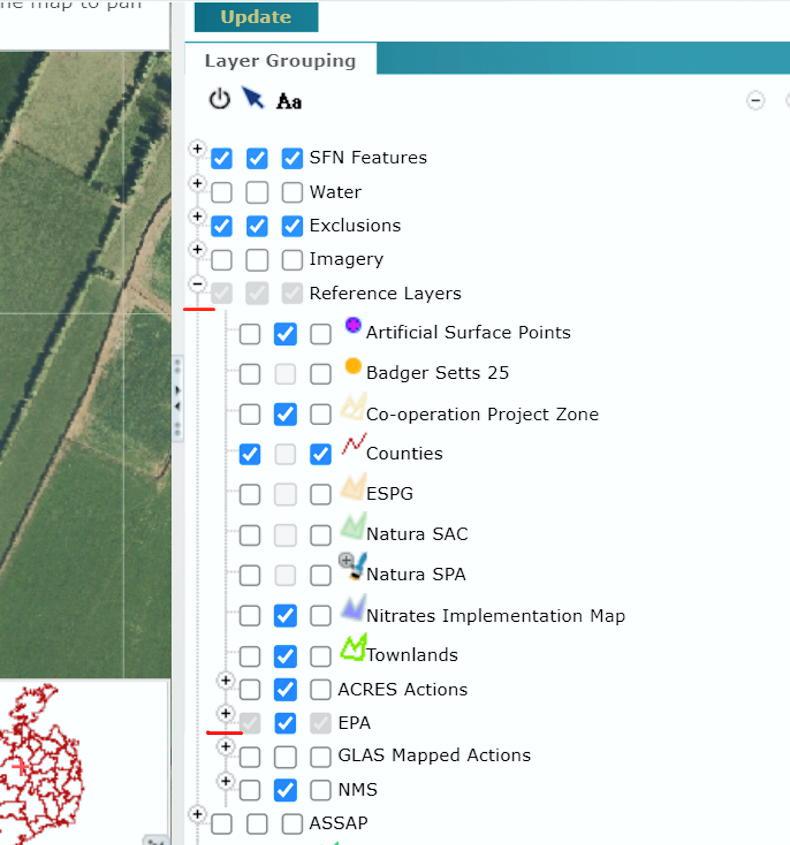Click the Natura SPA layer symbol
The height and width of the screenshot is (845, 790).
coord(351,568)
